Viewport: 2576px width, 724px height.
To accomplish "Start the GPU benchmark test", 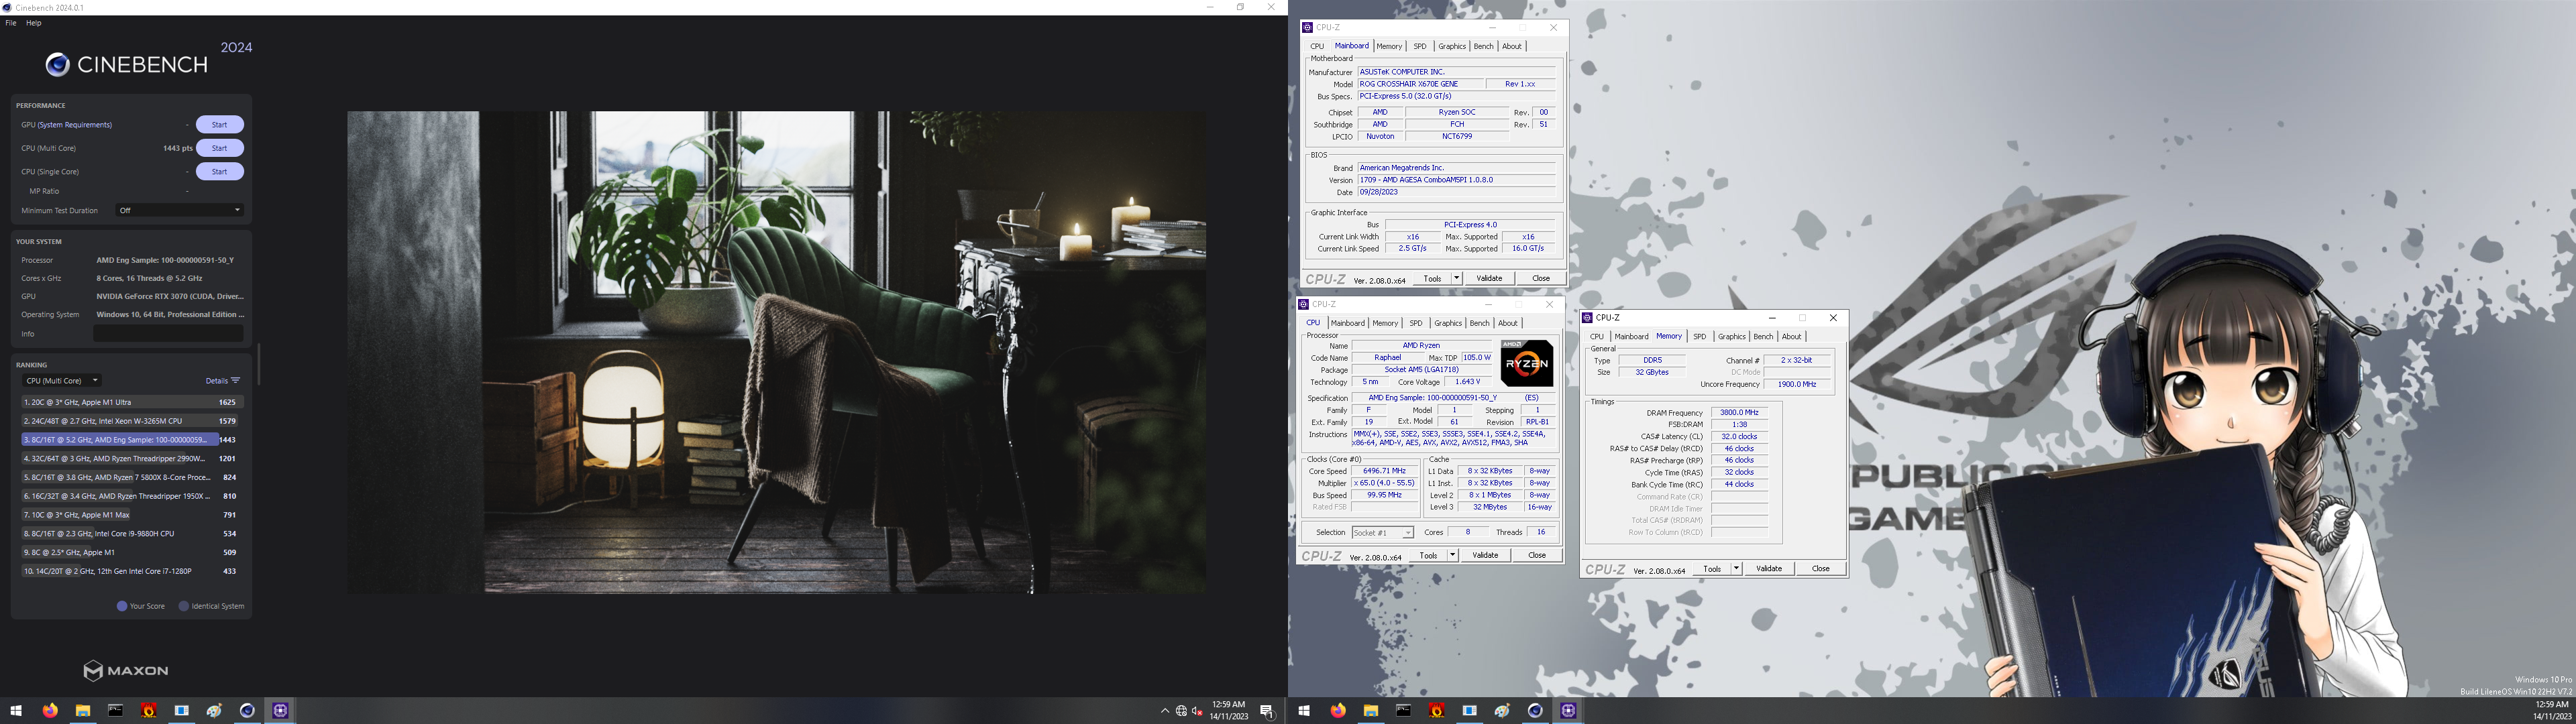I will pos(219,125).
